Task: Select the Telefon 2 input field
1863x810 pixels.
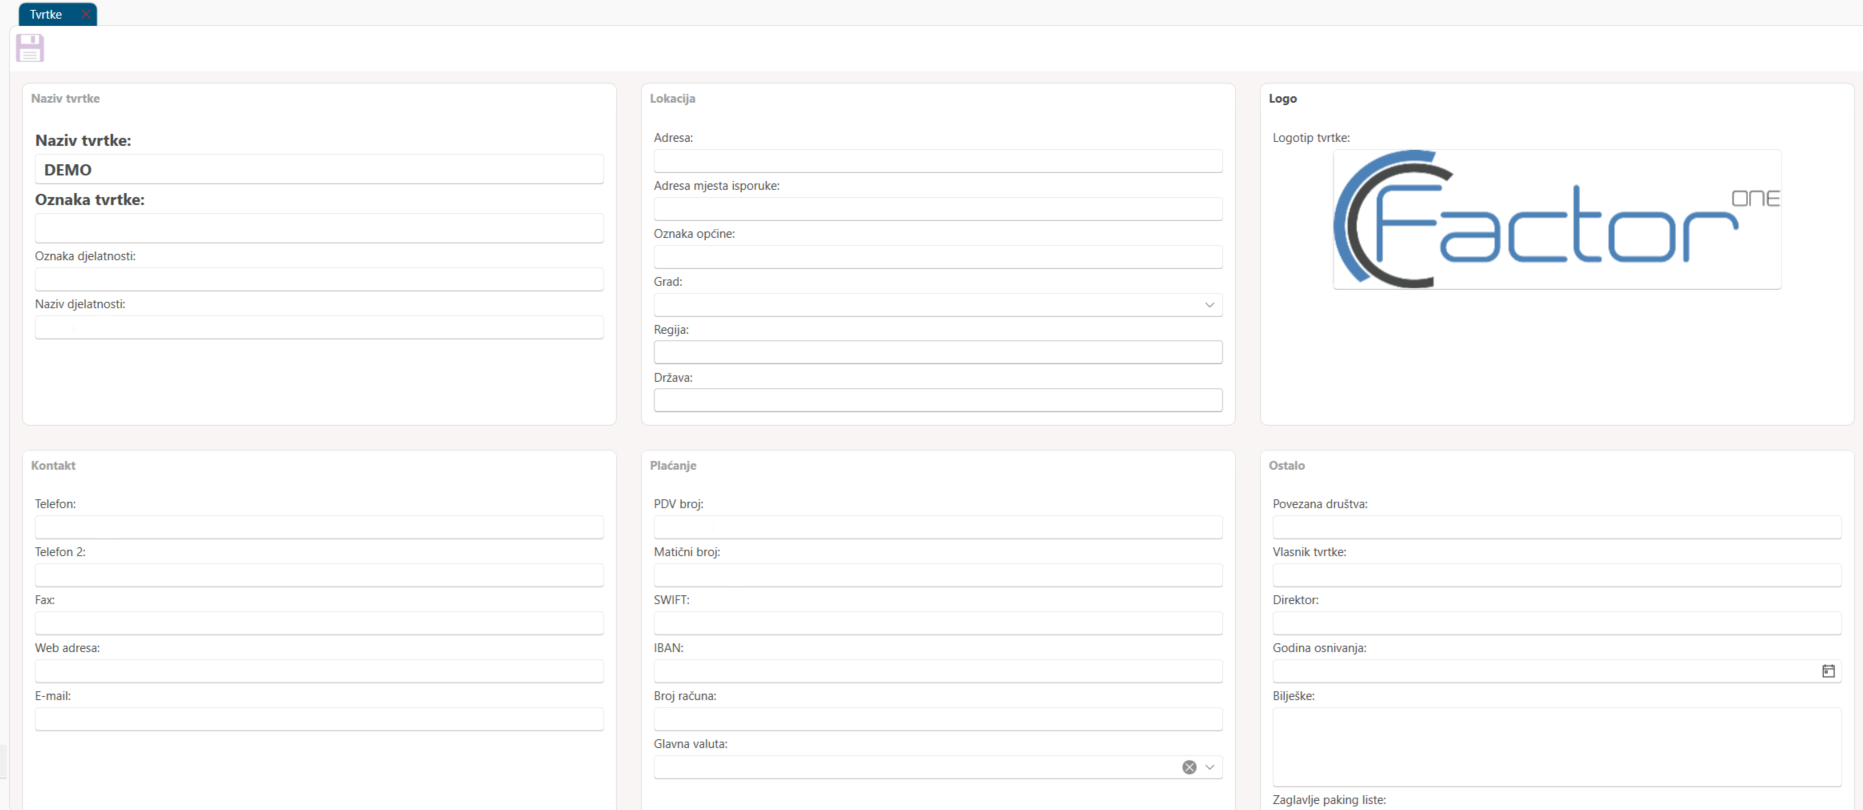Action: click(319, 575)
